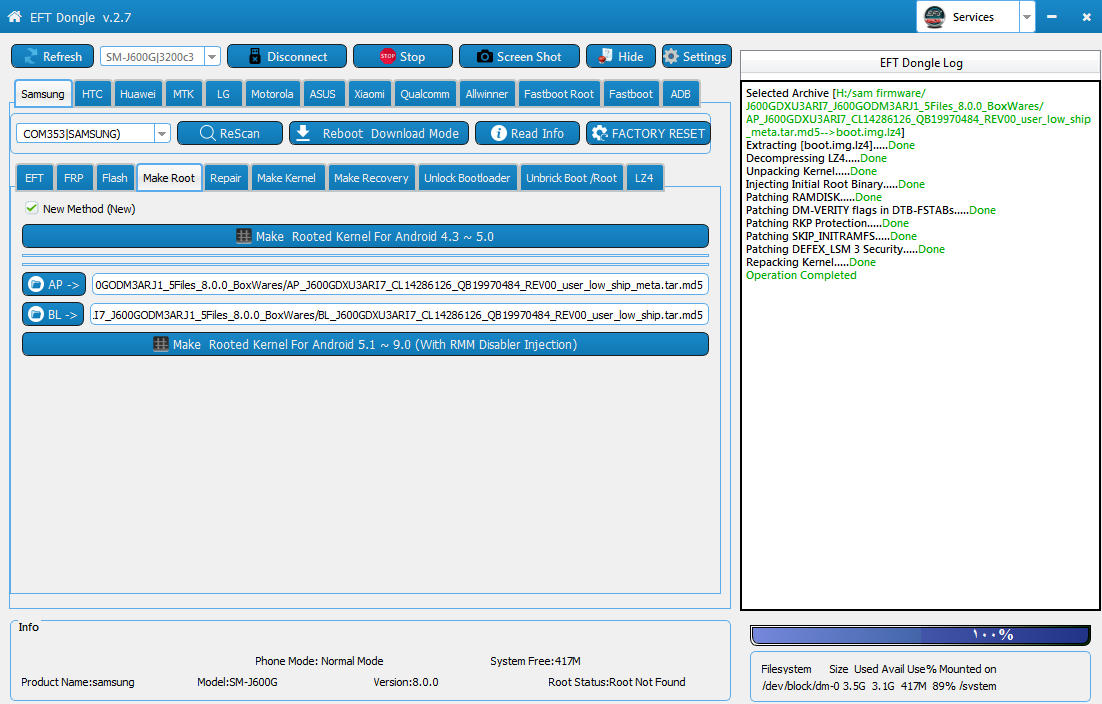Click the Factory Reset gear icon
Screen dimensions: 1102x704
599,133
